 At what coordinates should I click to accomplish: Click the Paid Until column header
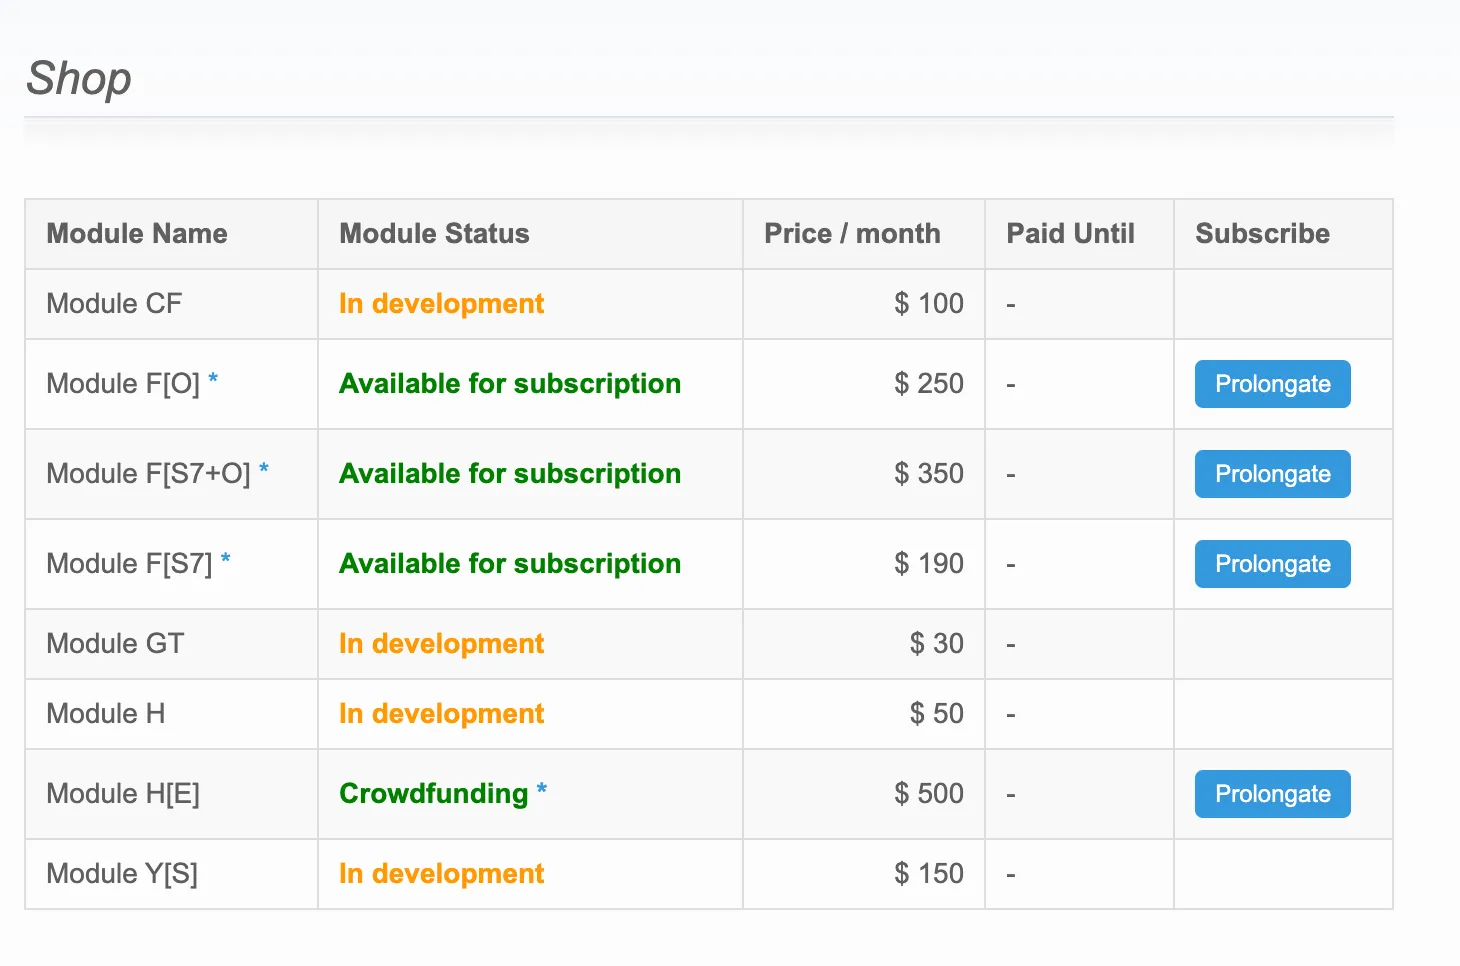point(1069,233)
